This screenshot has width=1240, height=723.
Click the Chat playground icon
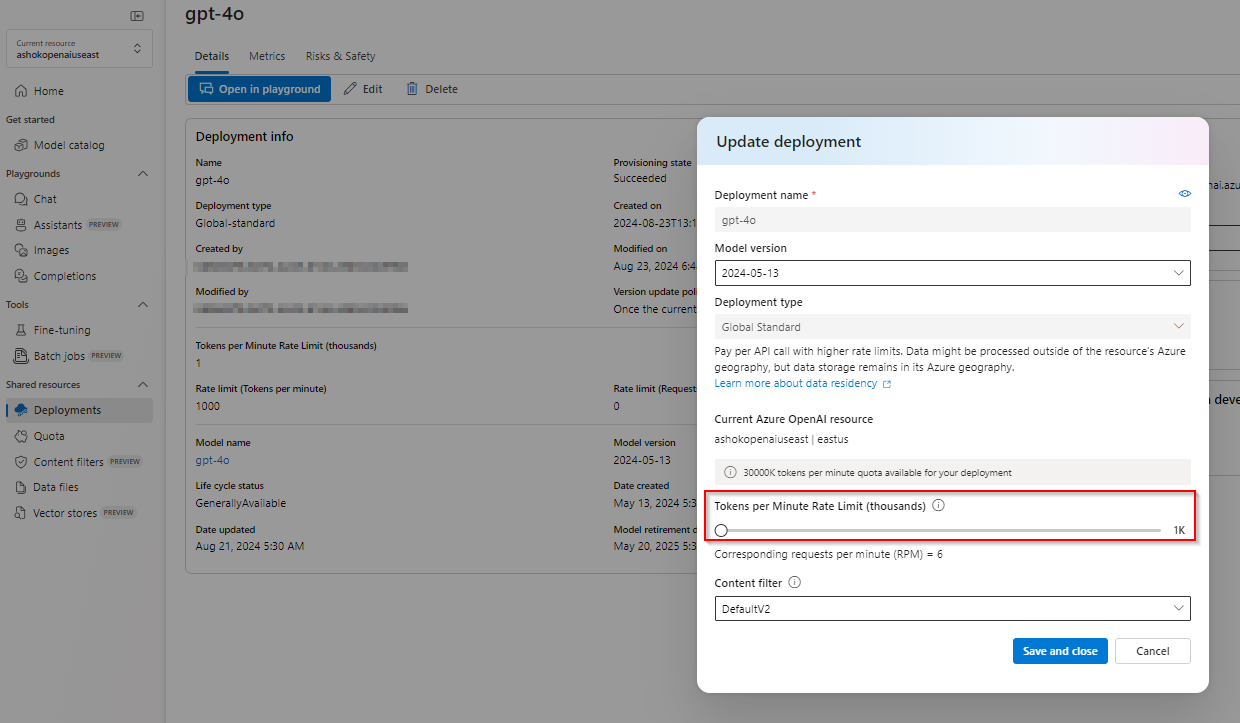click(21, 199)
